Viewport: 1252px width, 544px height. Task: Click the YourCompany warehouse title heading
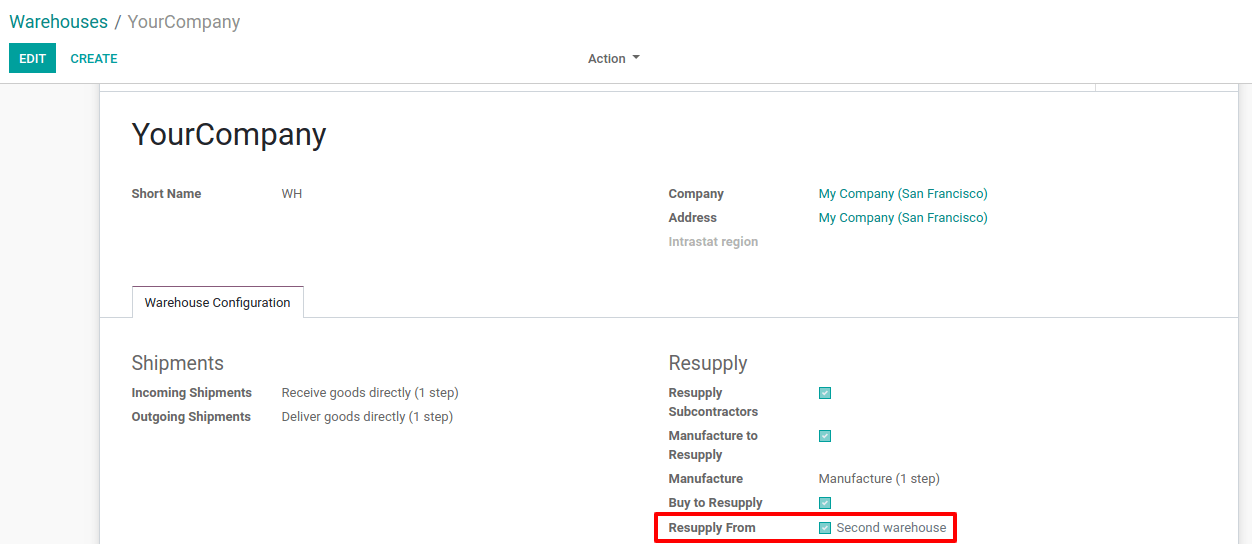coord(229,135)
